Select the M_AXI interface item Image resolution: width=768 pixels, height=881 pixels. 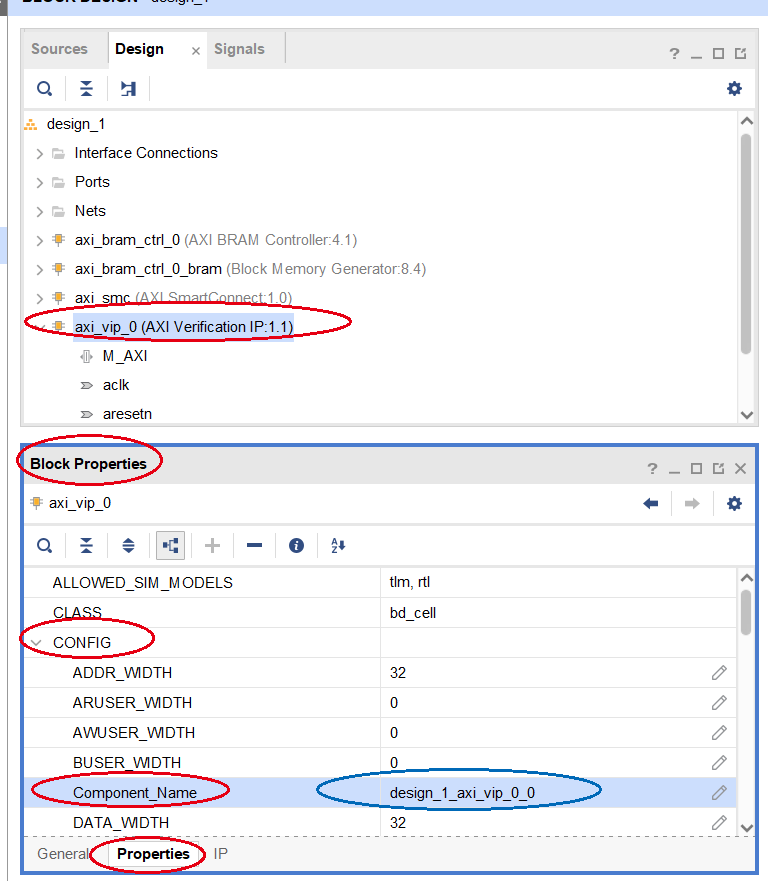tap(125, 356)
